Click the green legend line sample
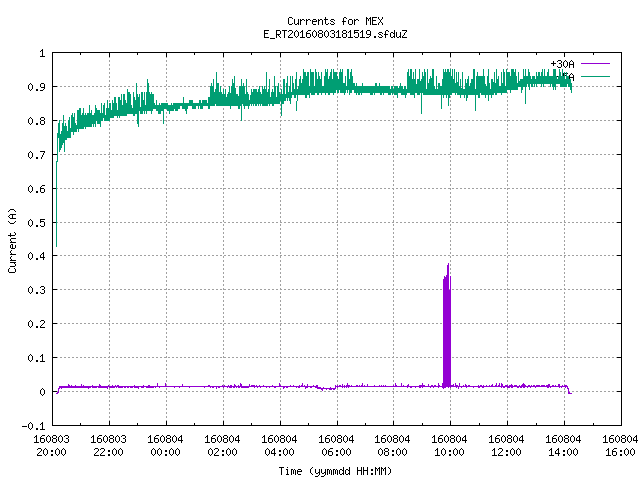Screen dimensions: 640x480 coord(595,76)
